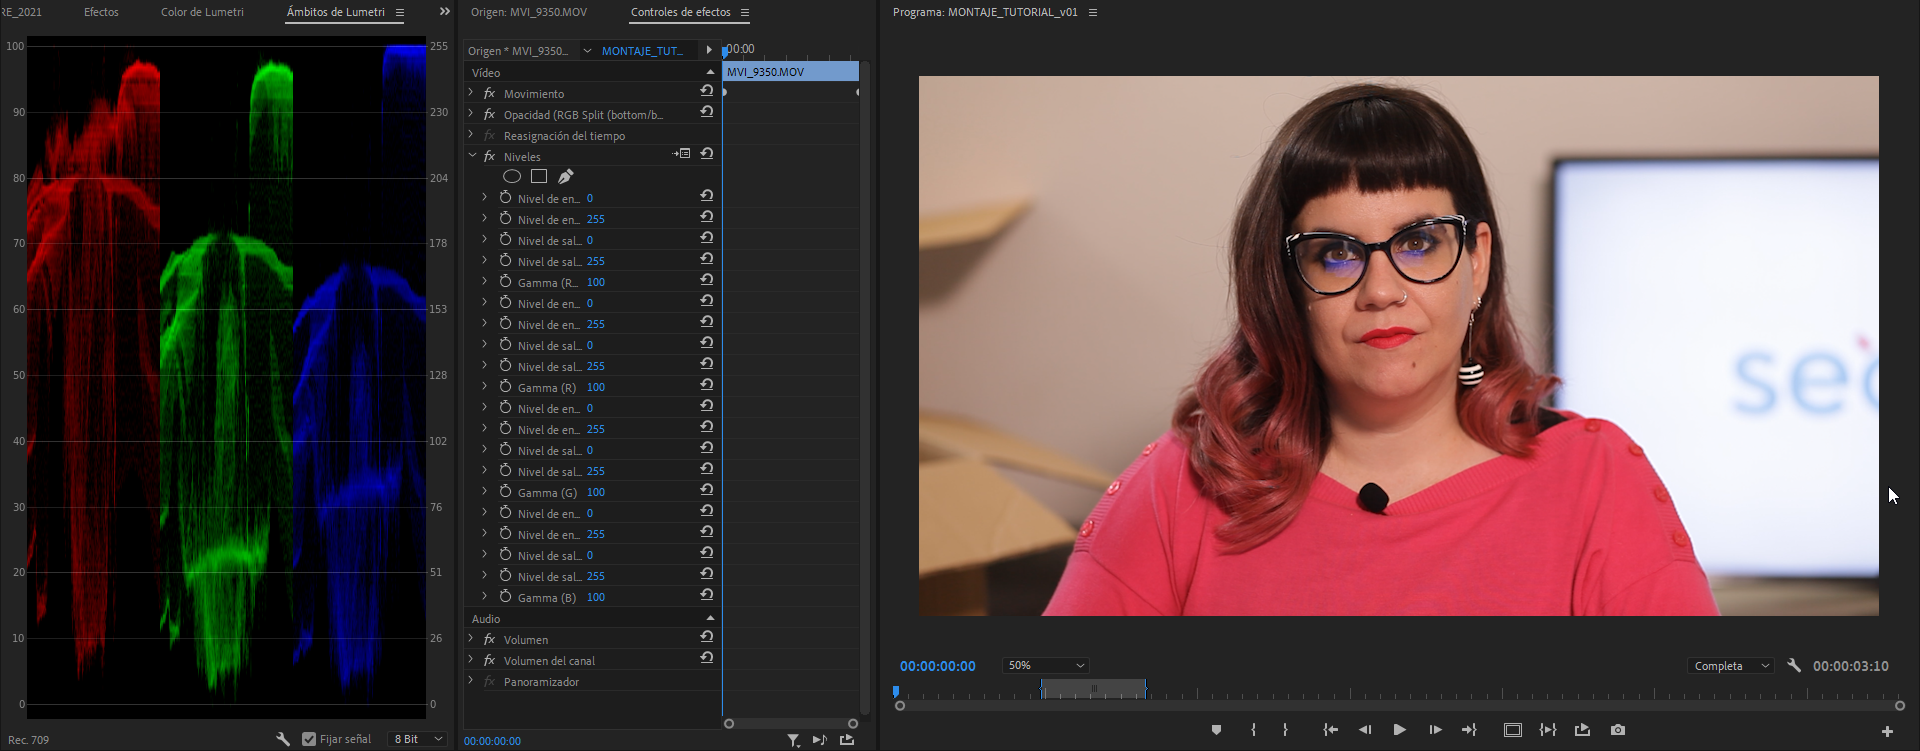Expand the Volumen audio effect
1920x751 pixels.
tap(471, 638)
